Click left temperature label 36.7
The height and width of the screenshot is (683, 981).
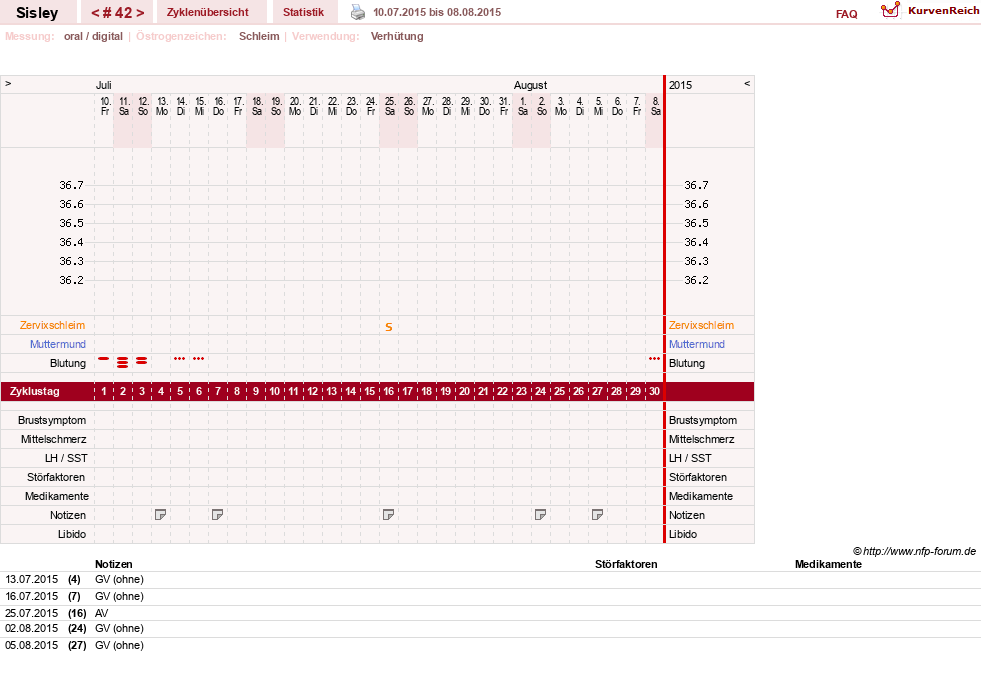(71, 185)
